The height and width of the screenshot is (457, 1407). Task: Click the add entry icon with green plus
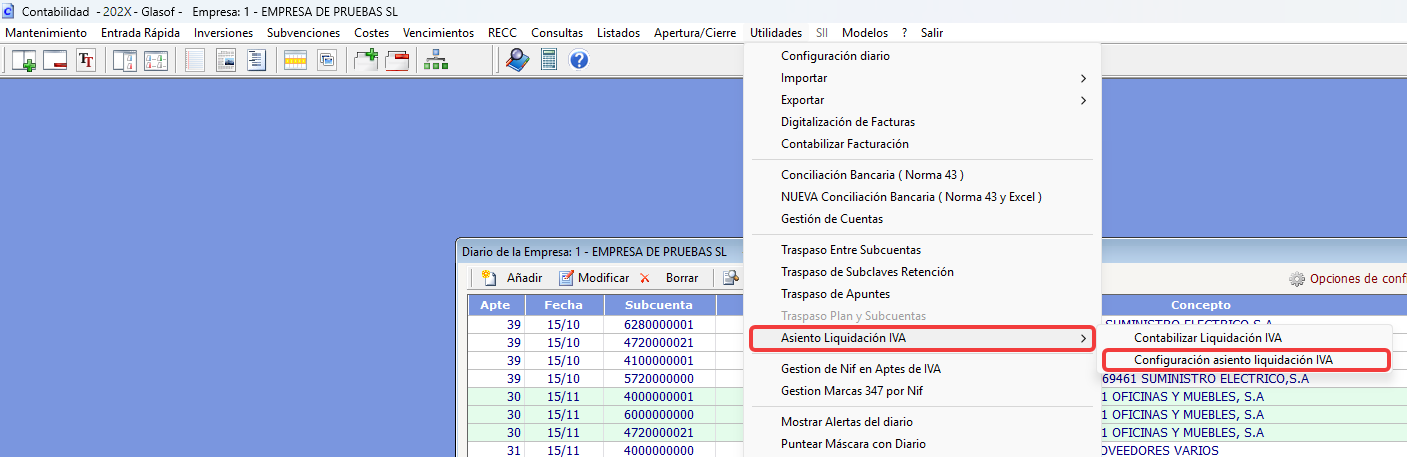(23, 60)
